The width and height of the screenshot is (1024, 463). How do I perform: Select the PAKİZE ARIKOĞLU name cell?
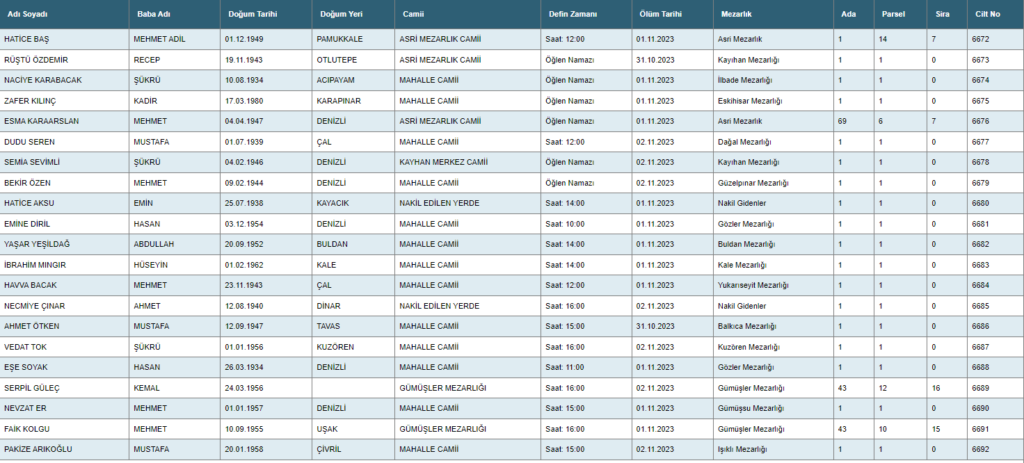click(x=41, y=449)
